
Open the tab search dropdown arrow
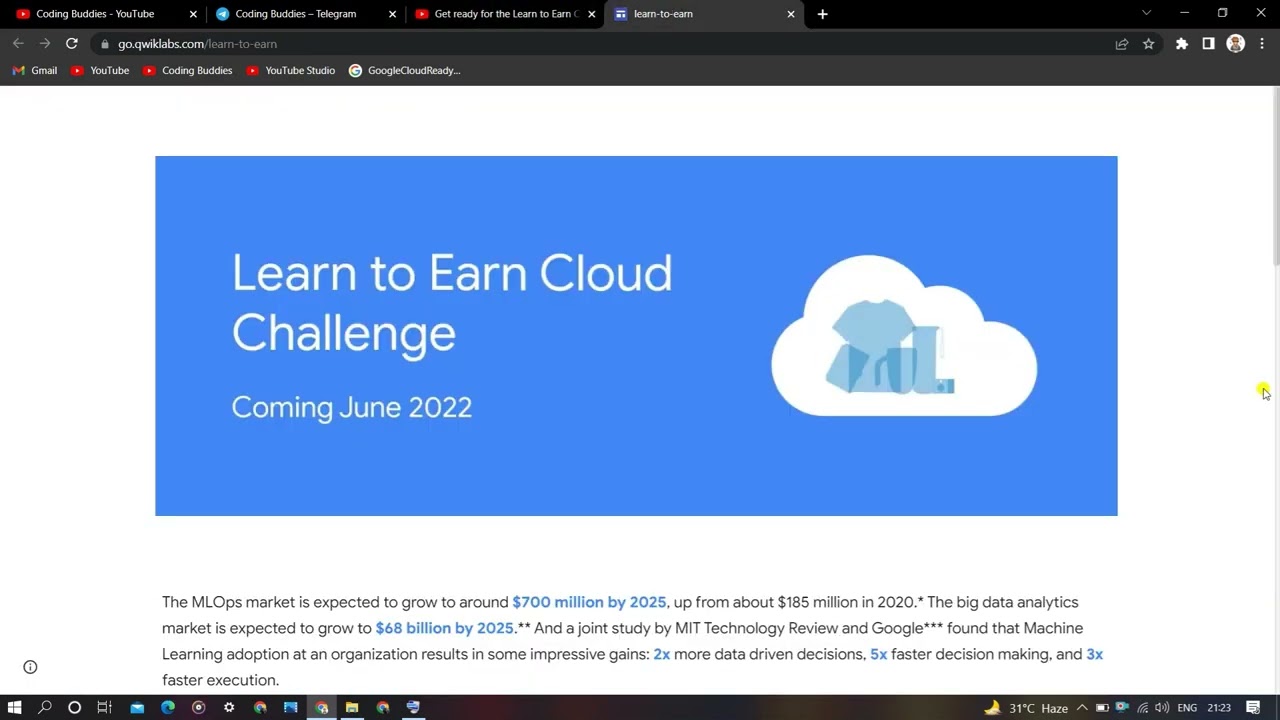tap(1146, 13)
